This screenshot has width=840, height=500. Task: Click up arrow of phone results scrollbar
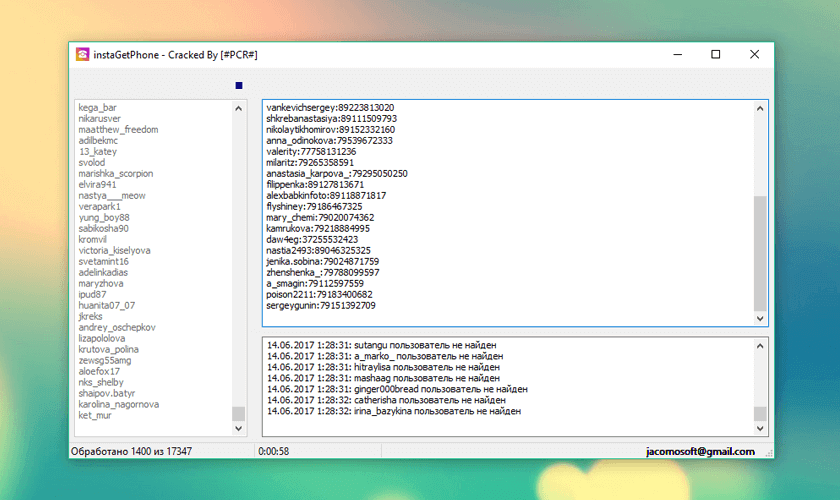tap(760, 108)
